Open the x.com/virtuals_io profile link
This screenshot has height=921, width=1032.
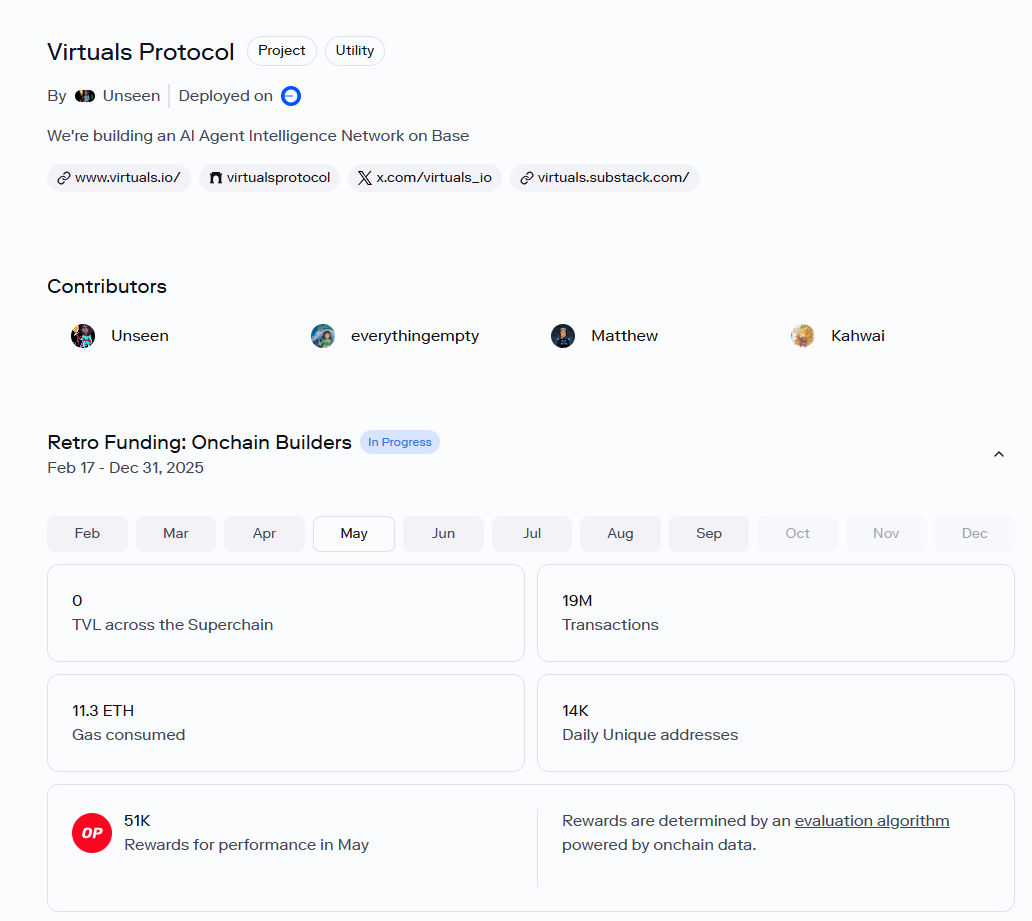click(x=425, y=178)
